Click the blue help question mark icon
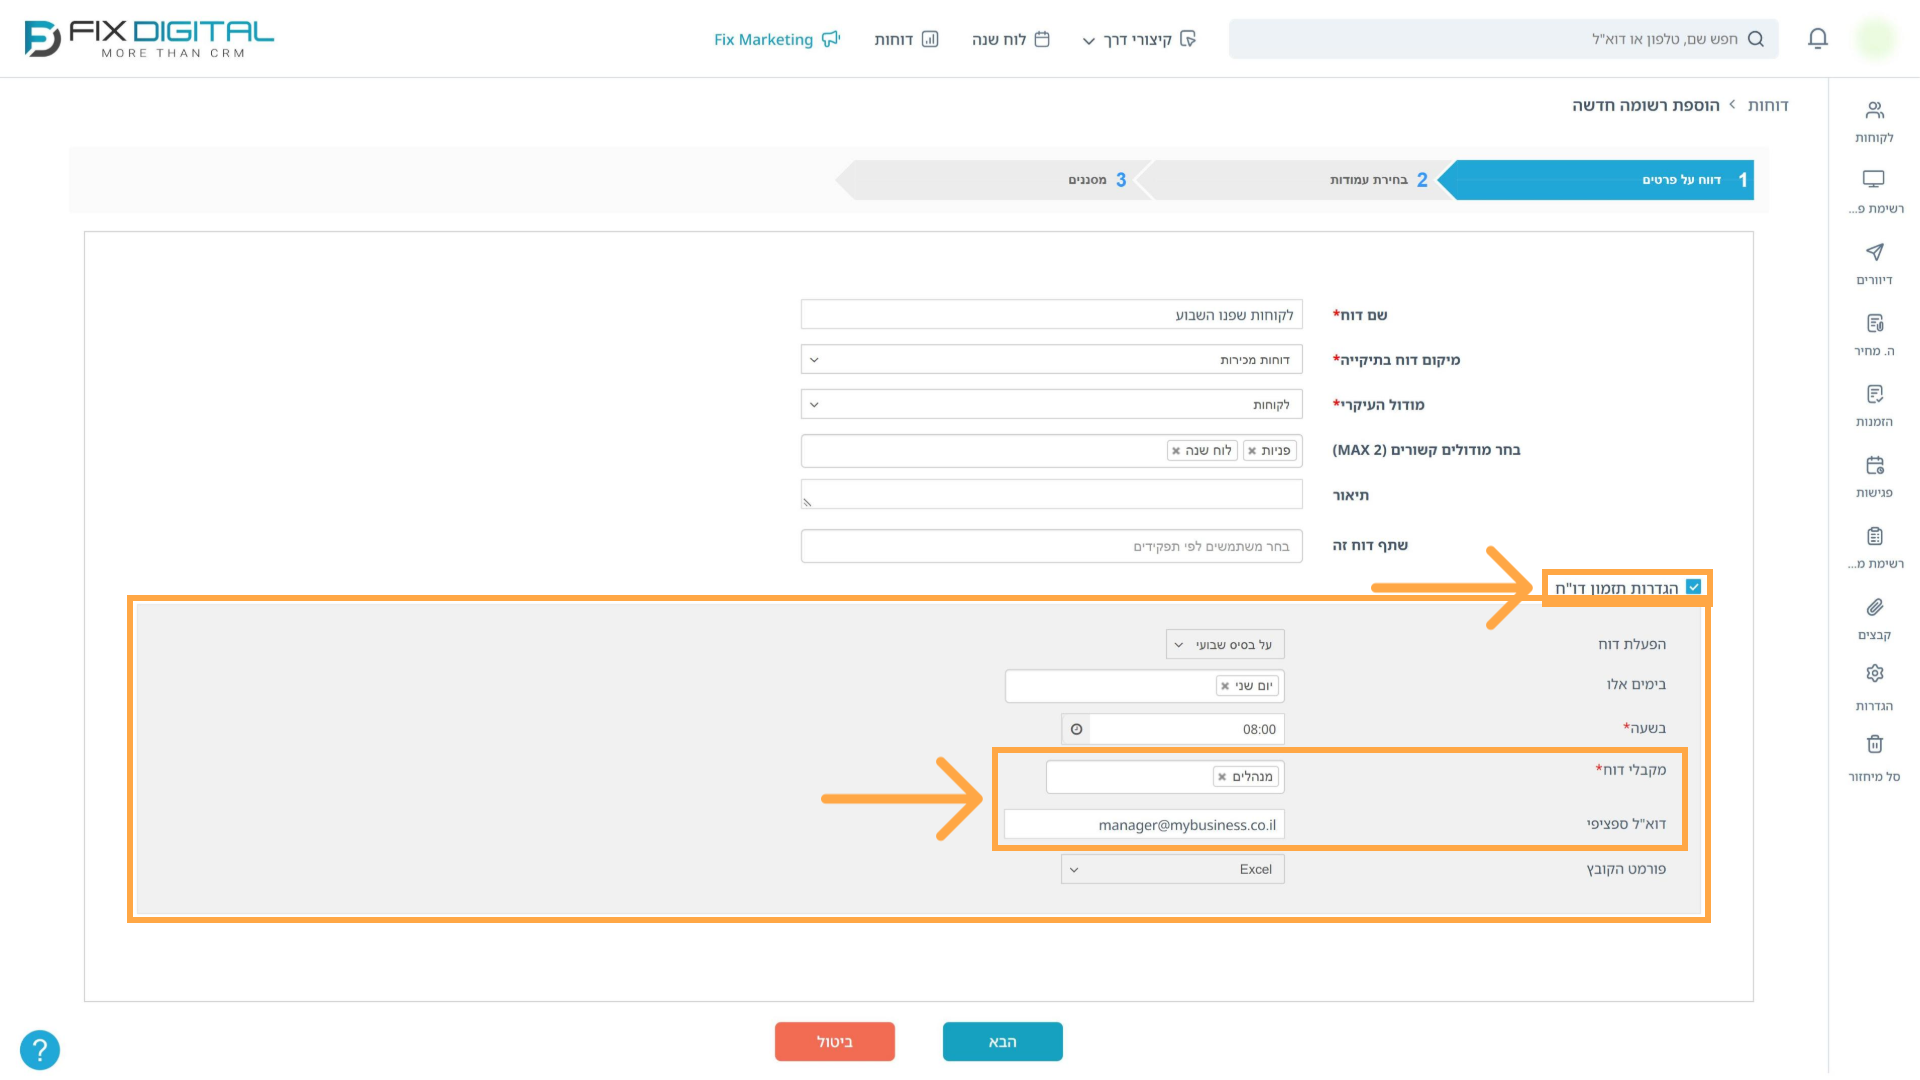 point(40,1050)
